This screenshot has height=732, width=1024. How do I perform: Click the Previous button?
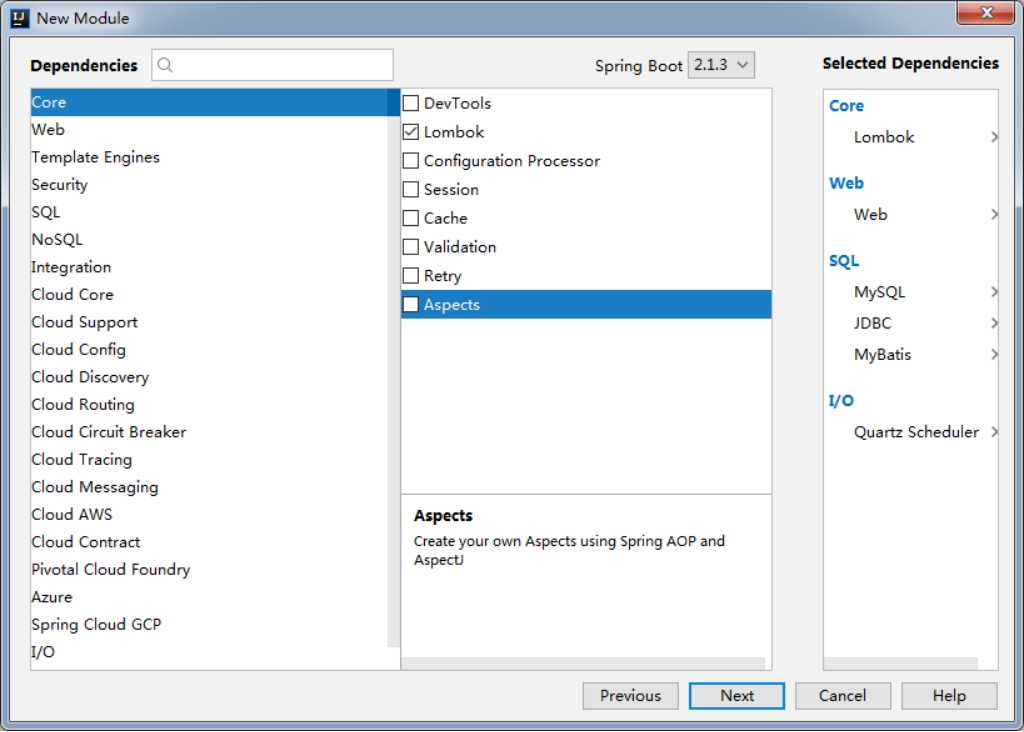630,695
